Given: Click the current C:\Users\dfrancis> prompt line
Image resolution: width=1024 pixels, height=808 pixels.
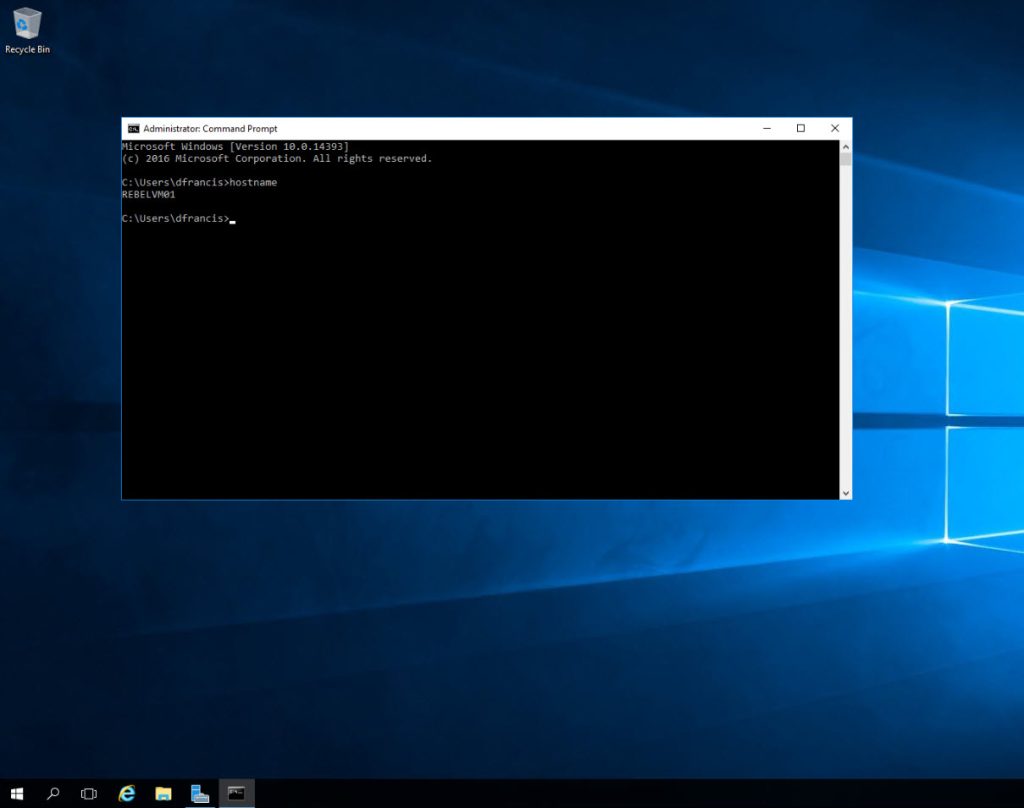Looking at the screenshot, I should 175,219.
